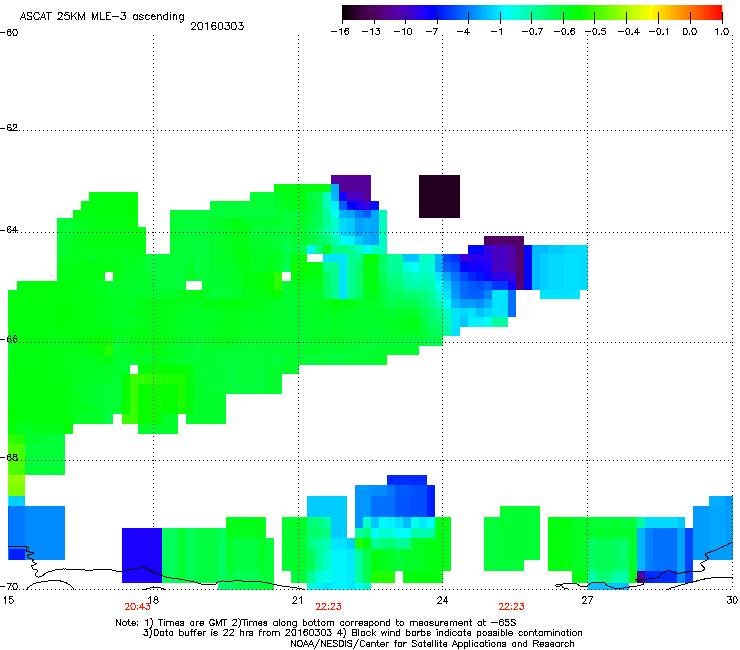Click the 1.0 color scale label
The width and height of the screenshot is (740, 650).
tap(722, 32)
